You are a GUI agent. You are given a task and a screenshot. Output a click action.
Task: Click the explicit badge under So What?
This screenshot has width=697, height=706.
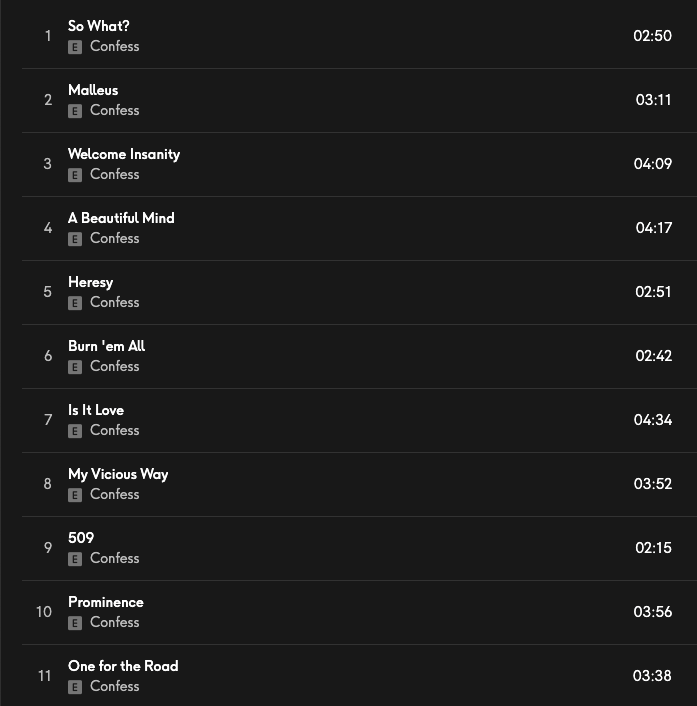[75, 47]
